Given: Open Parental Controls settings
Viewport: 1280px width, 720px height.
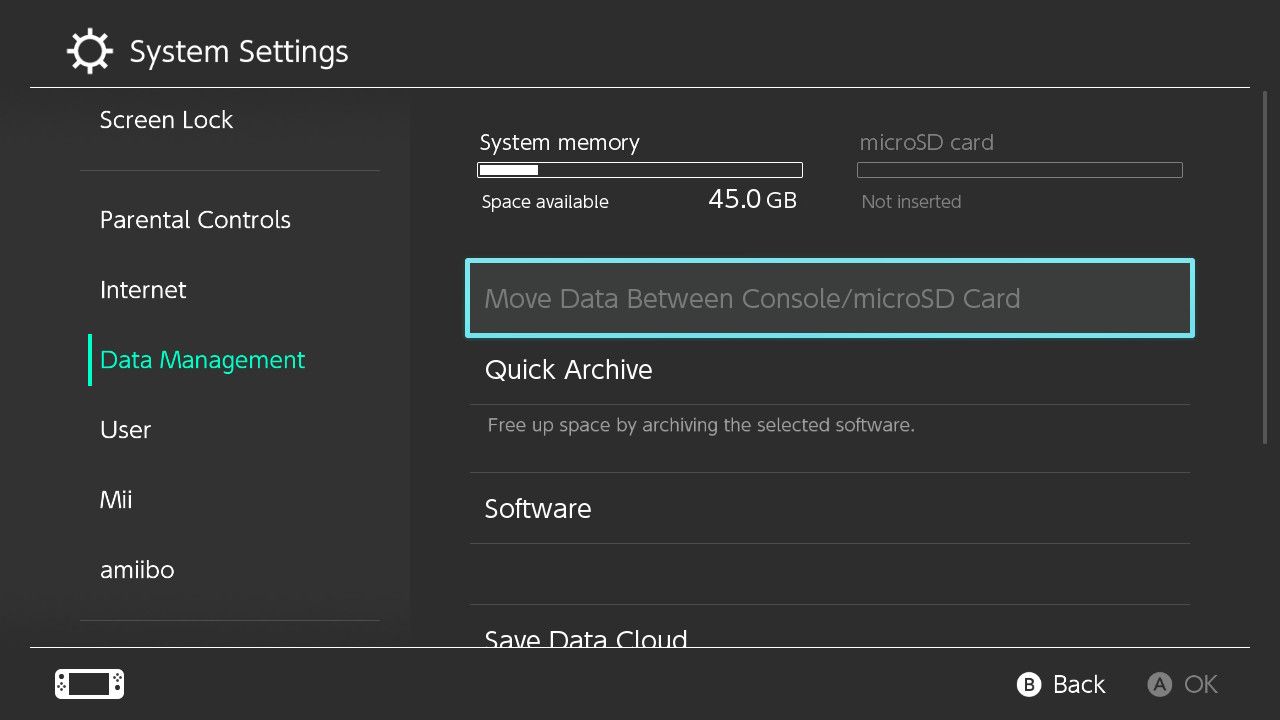Looking at the screenshot, I should click(195, 219).
